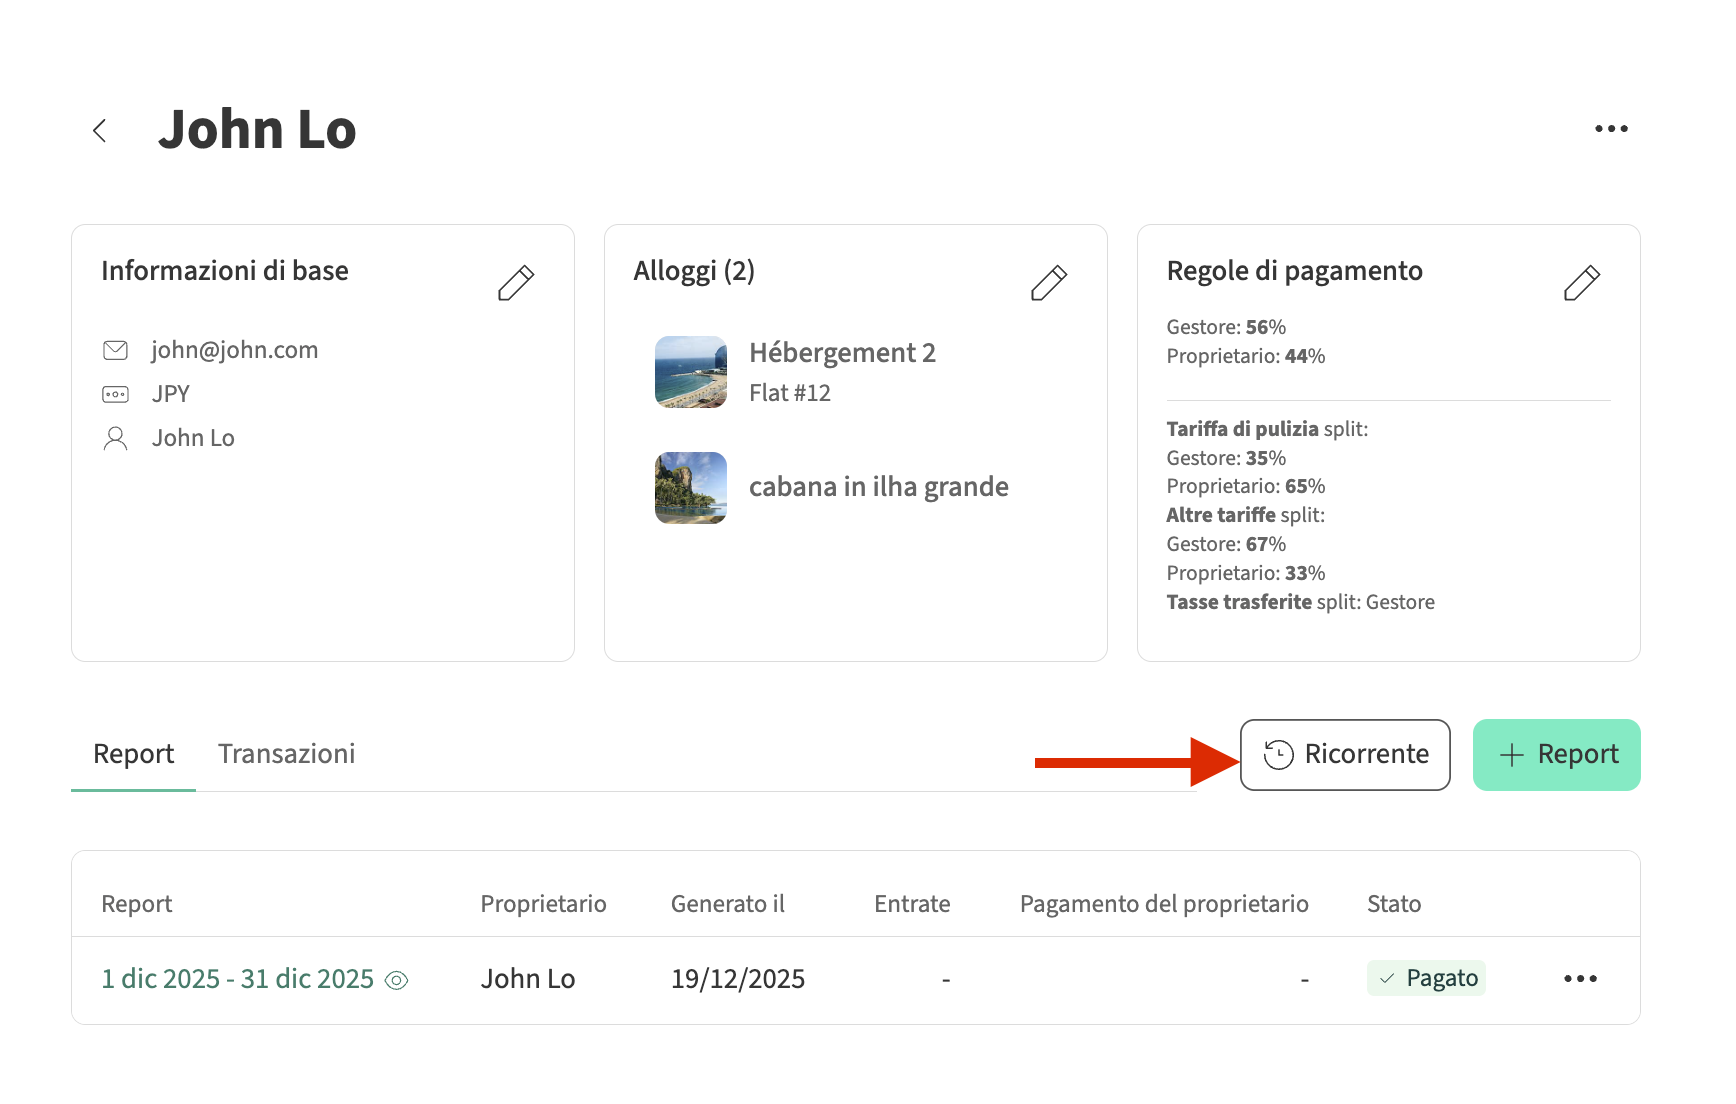Screen dimensions: 1736x1104
Task: Open the Hébergement 2 thumbnail
Action: point(691,372)
